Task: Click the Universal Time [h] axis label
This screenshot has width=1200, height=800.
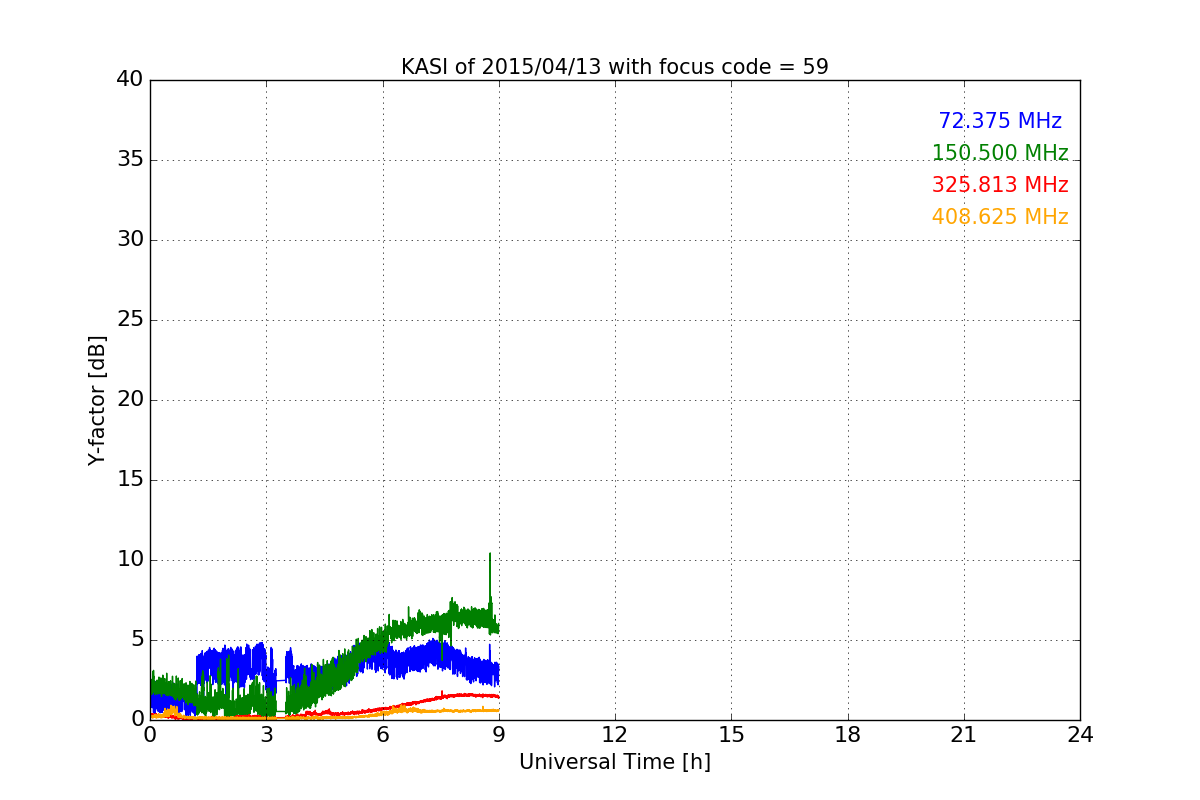Action: [x=615, y=762]
